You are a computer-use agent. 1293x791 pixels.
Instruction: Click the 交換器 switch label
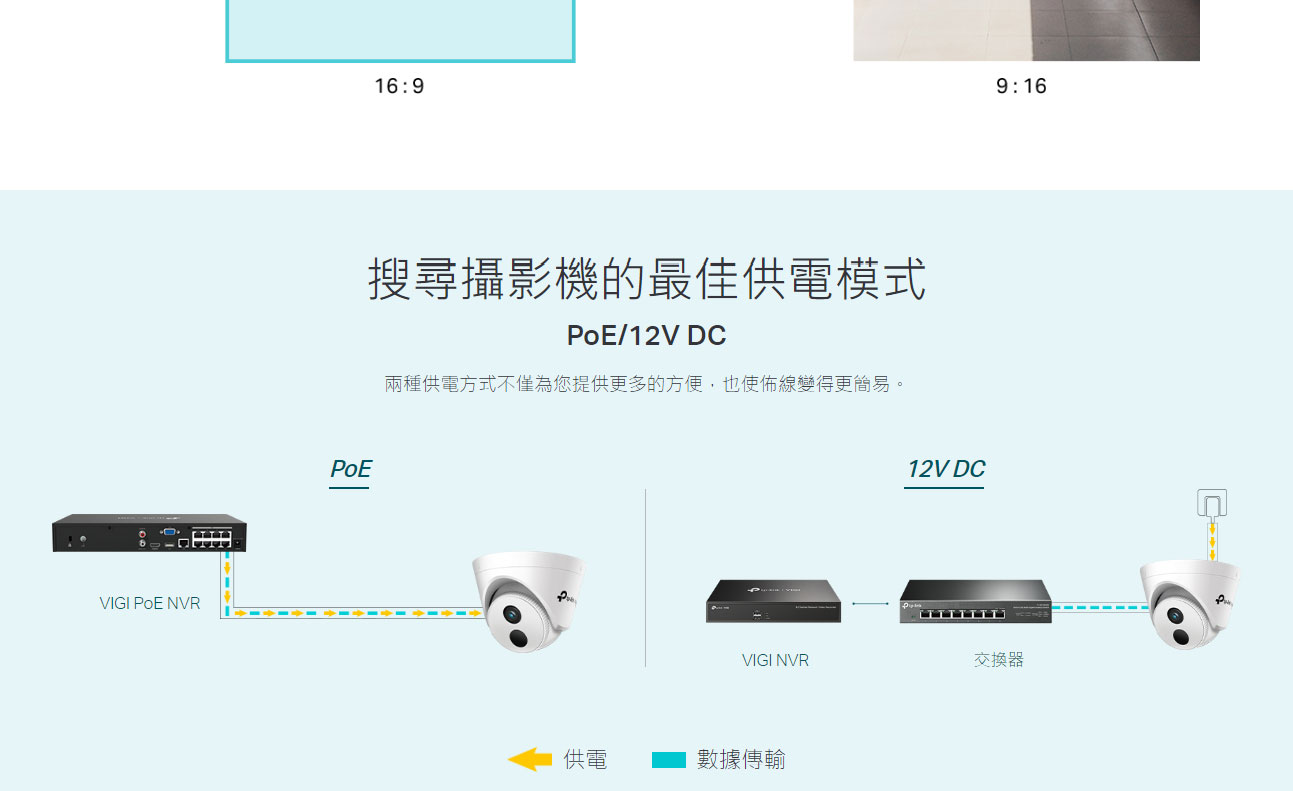pyautogui.click(x=999, y=660)
